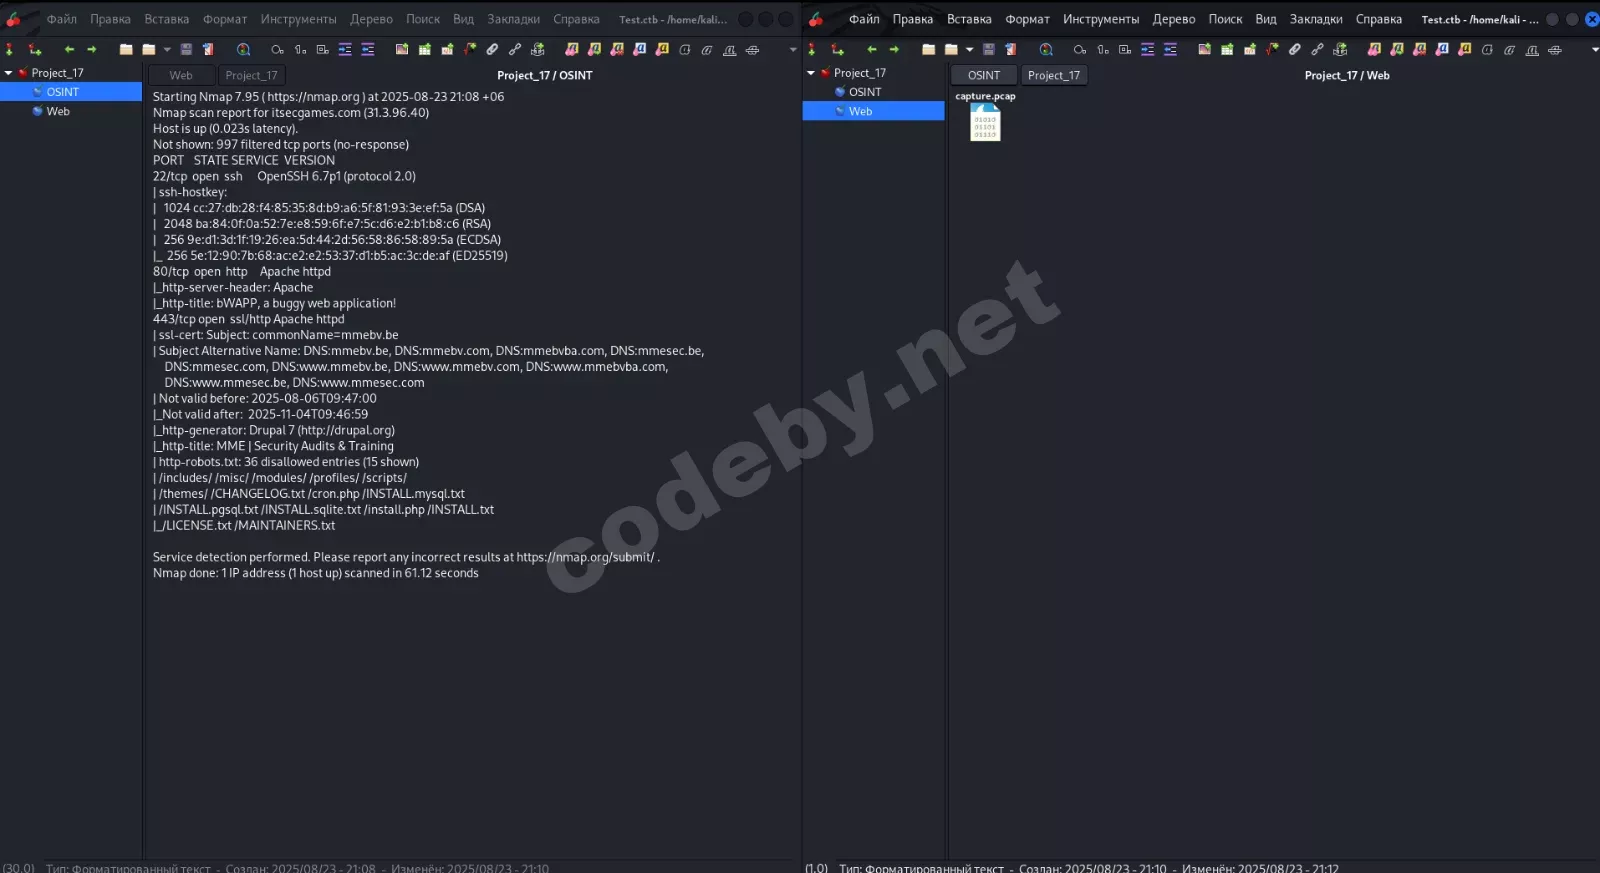1600x873 pixels.
Task: Increase indent via right window toolbar icon
Action: pos(1147,49)
